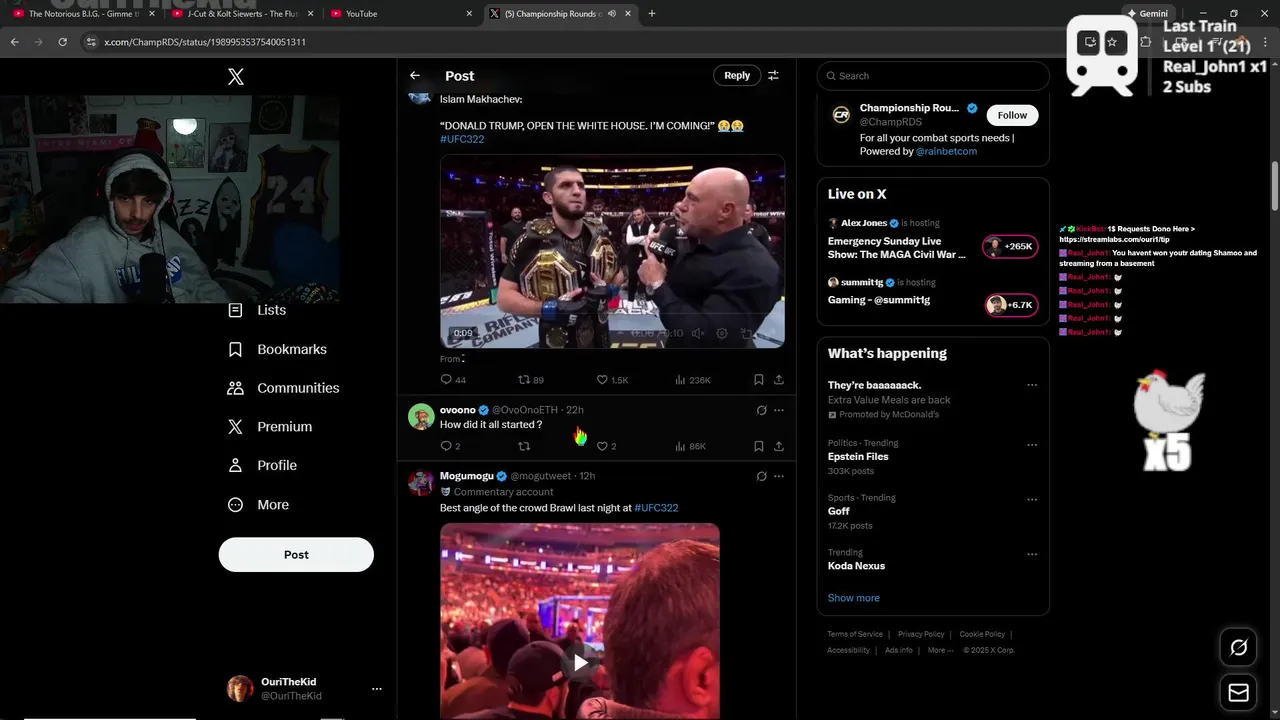
Task: Share ovoono's comment
Action: point(779,446)
